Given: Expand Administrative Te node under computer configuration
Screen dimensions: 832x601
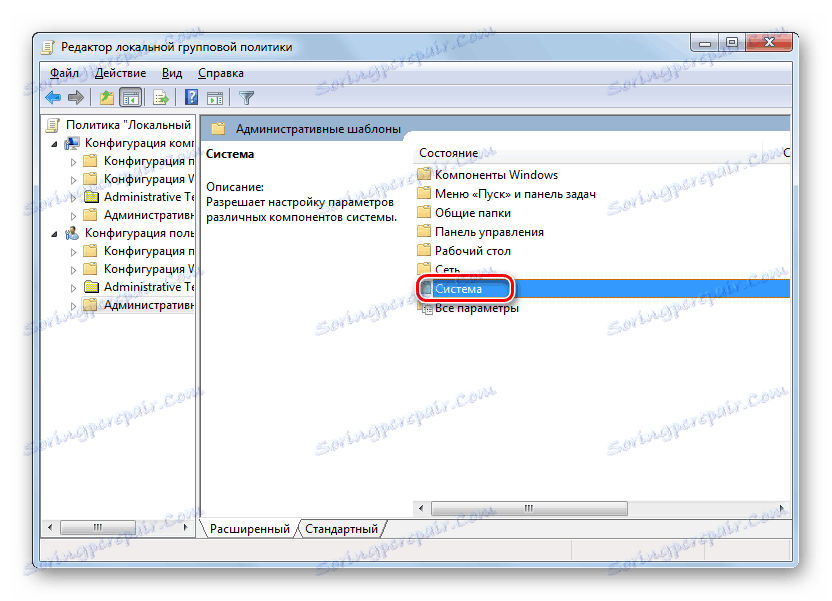Looking at the screenshot, I should click(74, 198).
